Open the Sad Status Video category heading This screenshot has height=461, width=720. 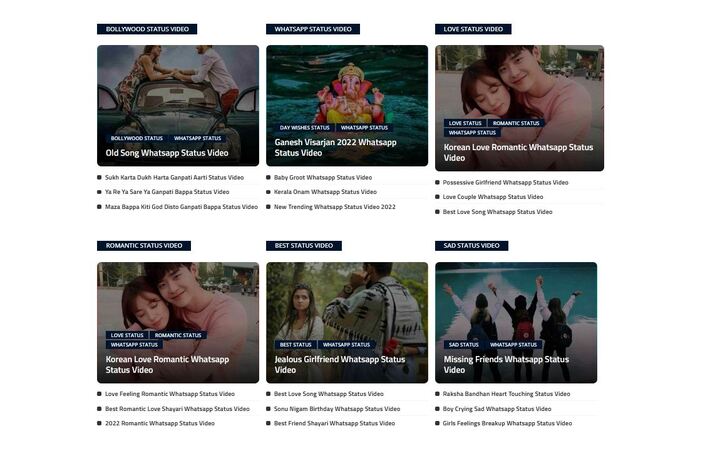(471, 246)
